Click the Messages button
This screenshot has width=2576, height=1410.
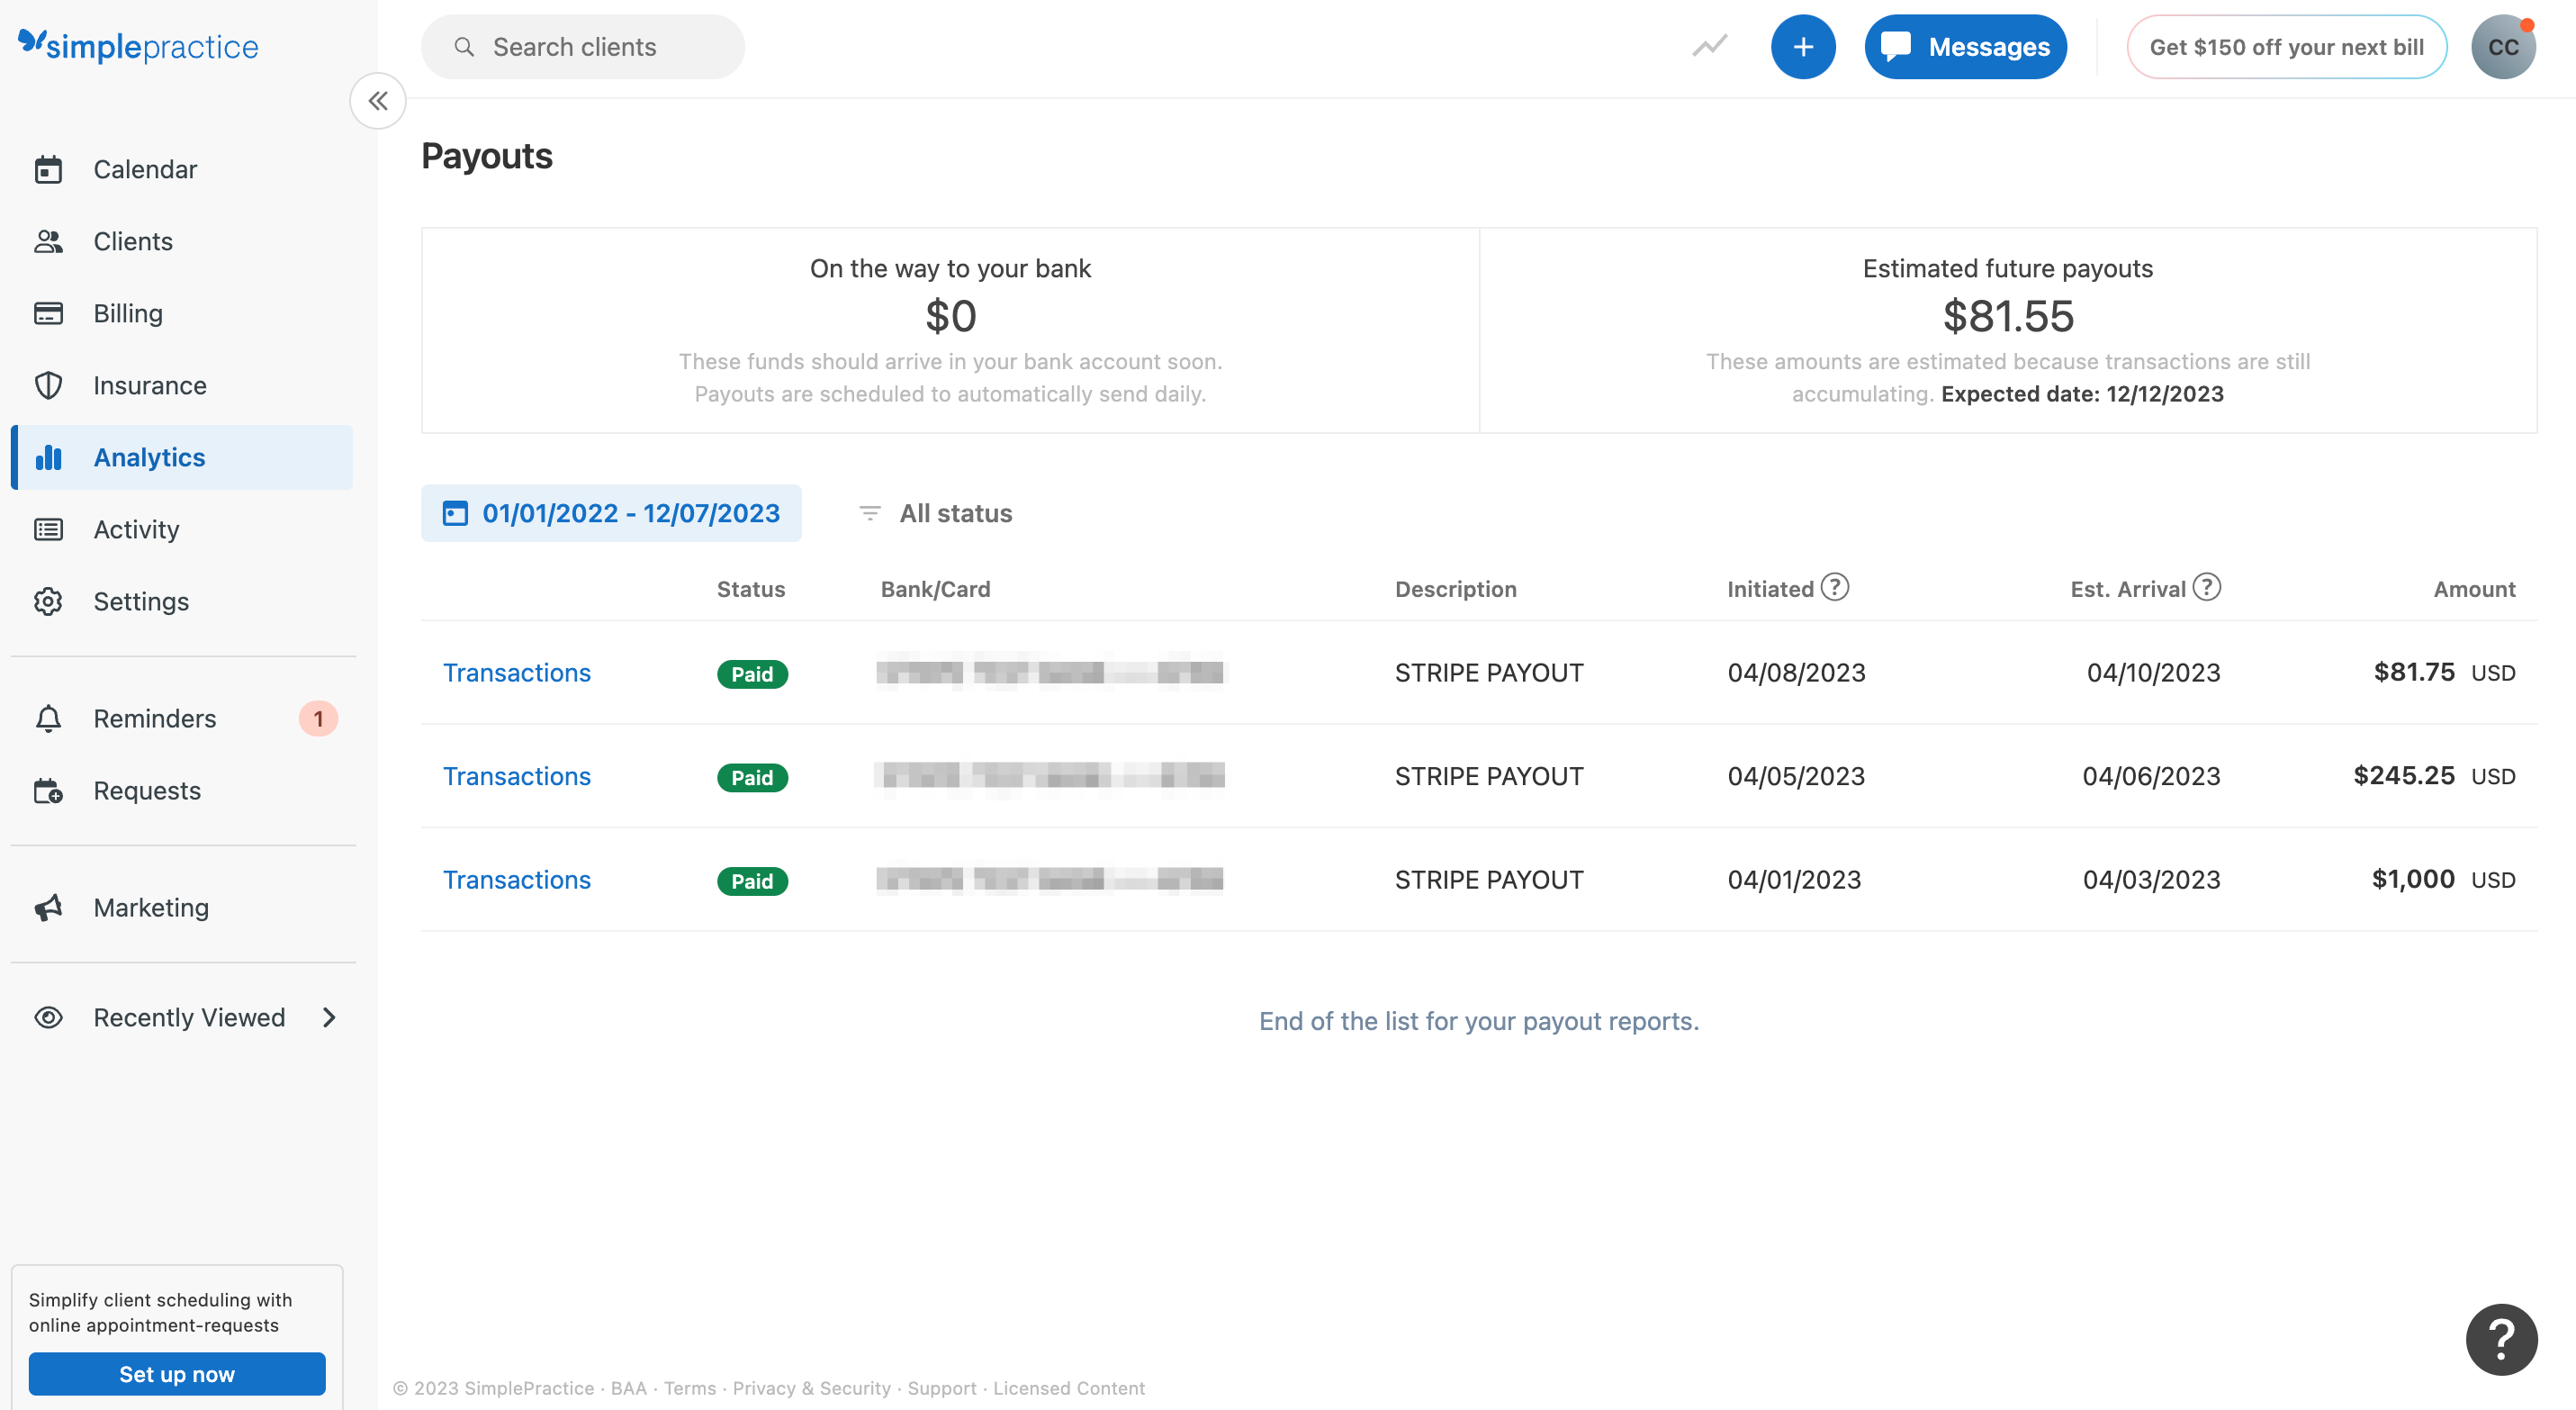[x=1965, y=47]
